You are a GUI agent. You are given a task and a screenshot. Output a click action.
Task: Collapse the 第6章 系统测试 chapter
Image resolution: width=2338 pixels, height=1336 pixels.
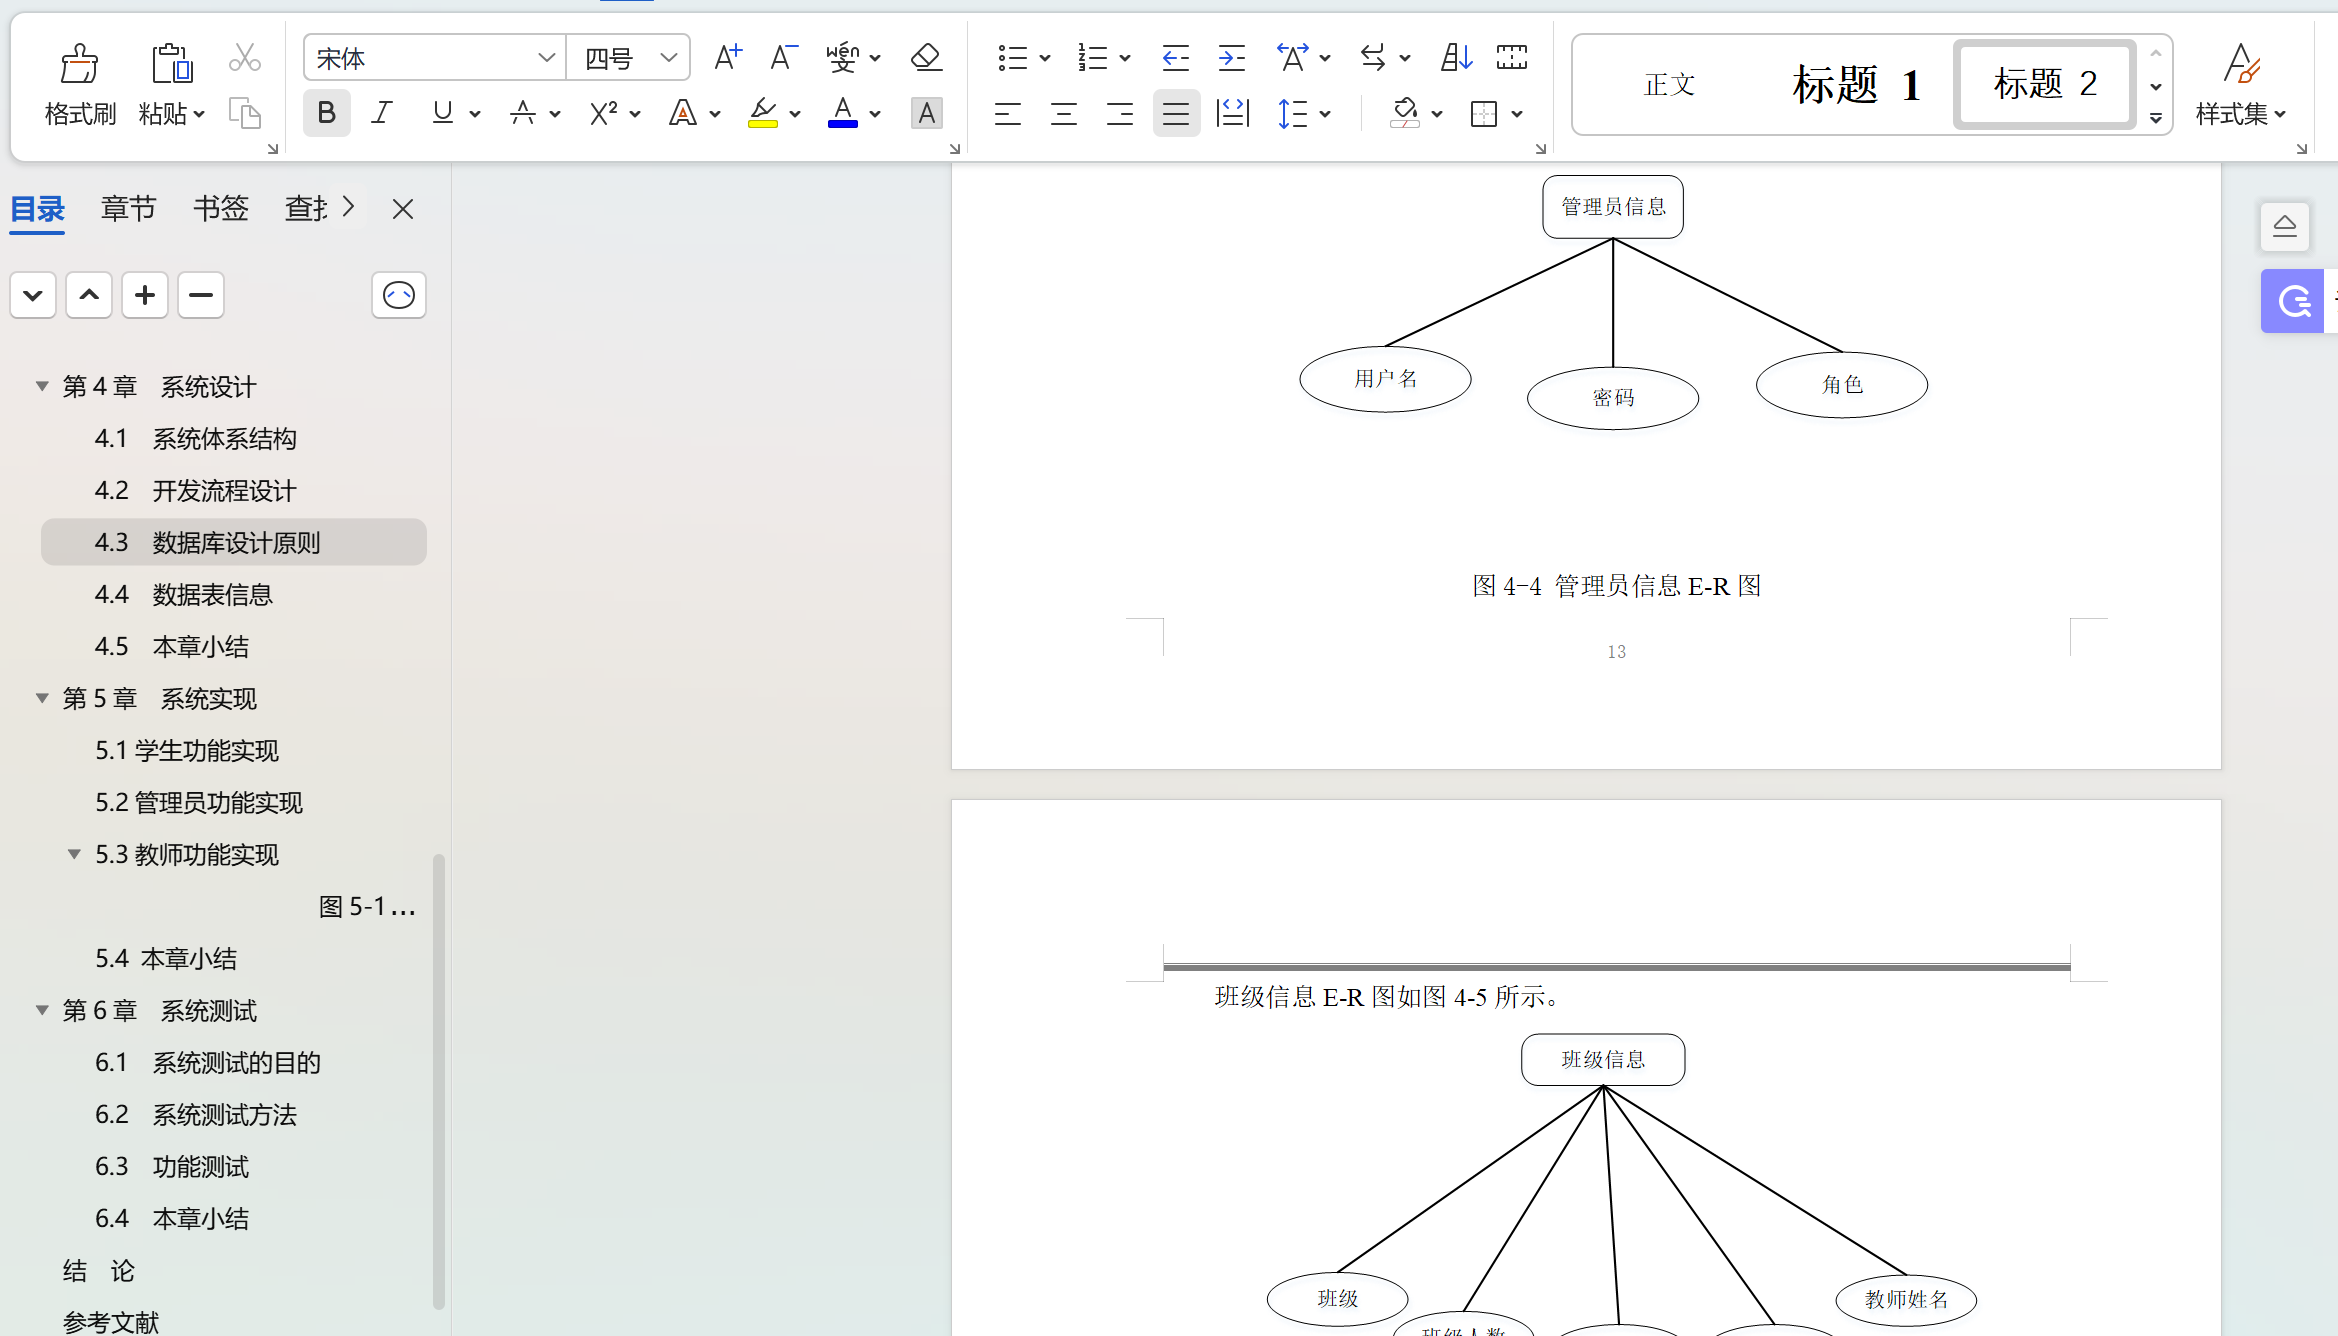pyautogui.click(x=41, y=1010)
